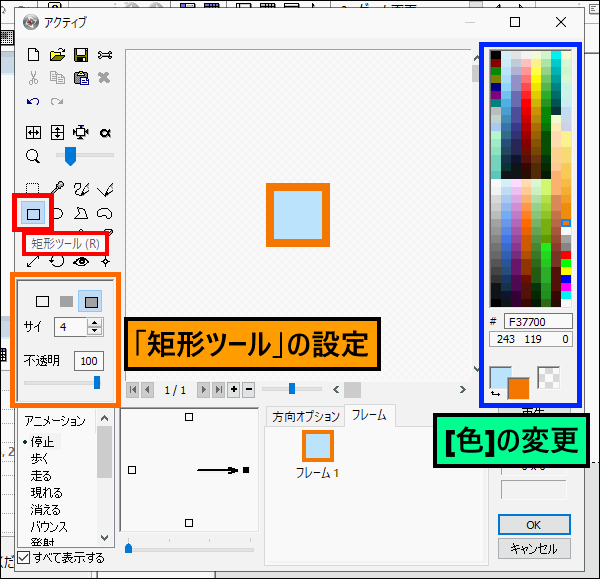The width and height of the screenshot is (600, 579).
Task: Click the right direction arrow point
Action: pyautogui.click(x=246, y=470)
